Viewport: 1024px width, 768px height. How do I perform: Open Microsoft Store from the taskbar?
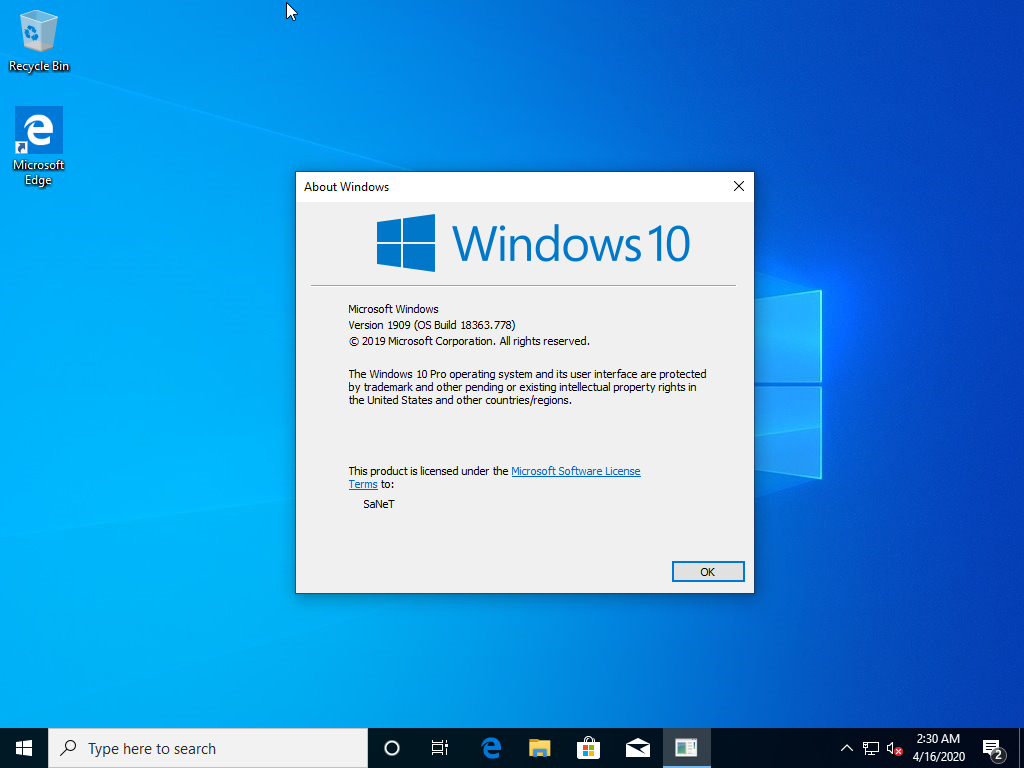click(588, 748)
